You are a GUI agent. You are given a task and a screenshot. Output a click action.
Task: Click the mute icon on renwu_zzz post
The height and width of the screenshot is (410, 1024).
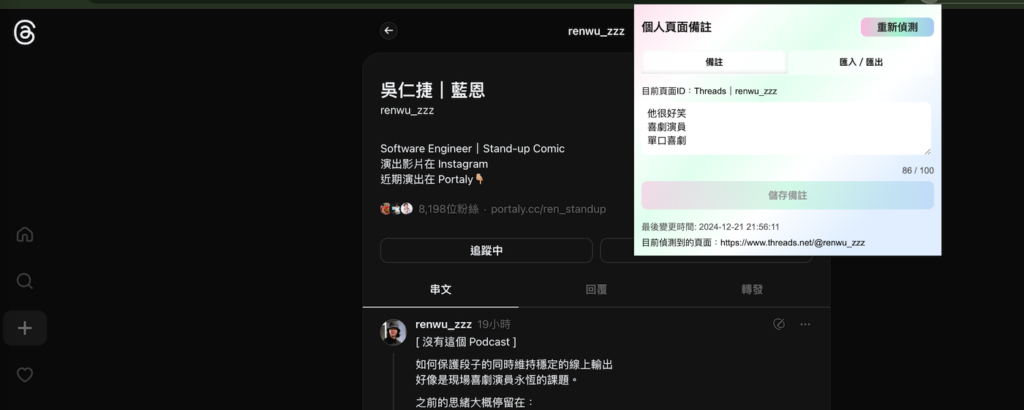tap(778, 324)
